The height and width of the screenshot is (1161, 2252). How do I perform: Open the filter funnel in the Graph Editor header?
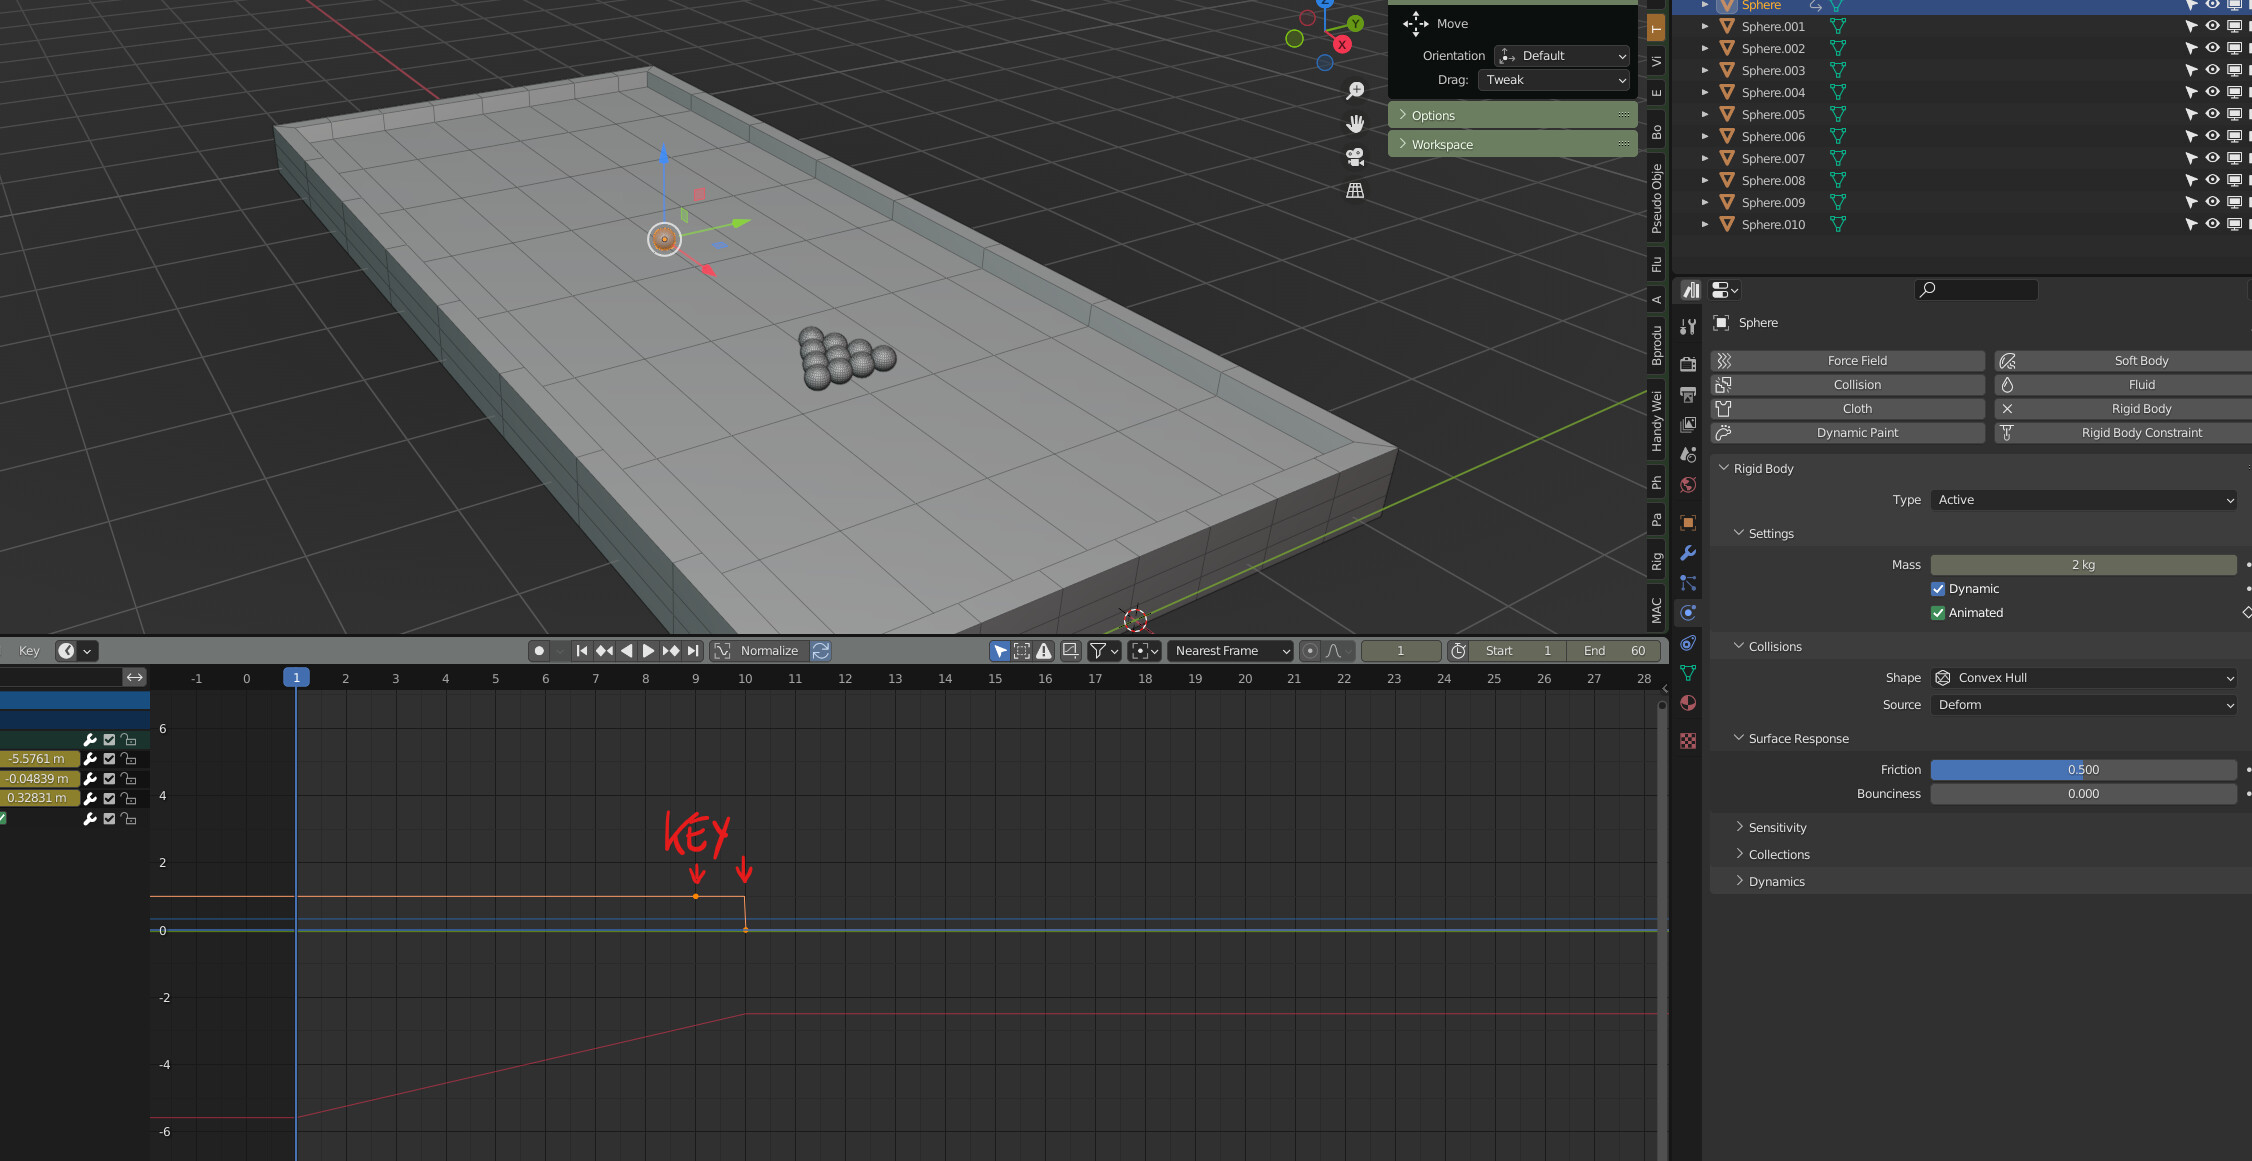click(x=1098, y=650)
